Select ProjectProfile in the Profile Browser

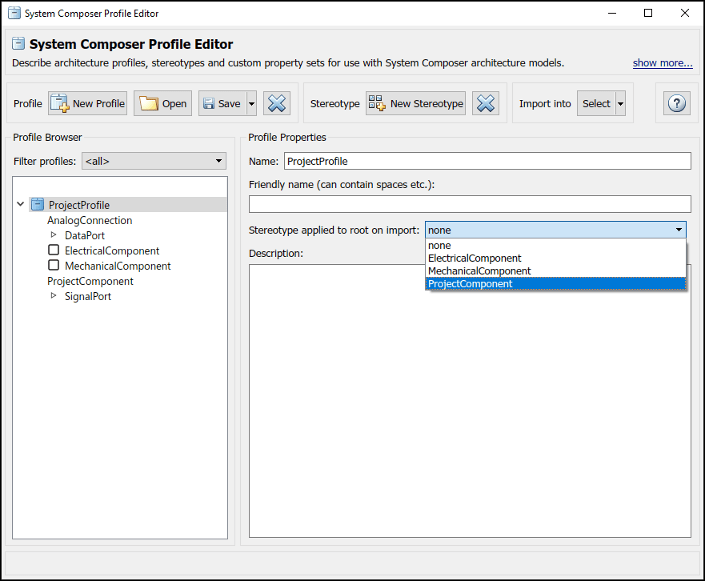click(79, 205)
